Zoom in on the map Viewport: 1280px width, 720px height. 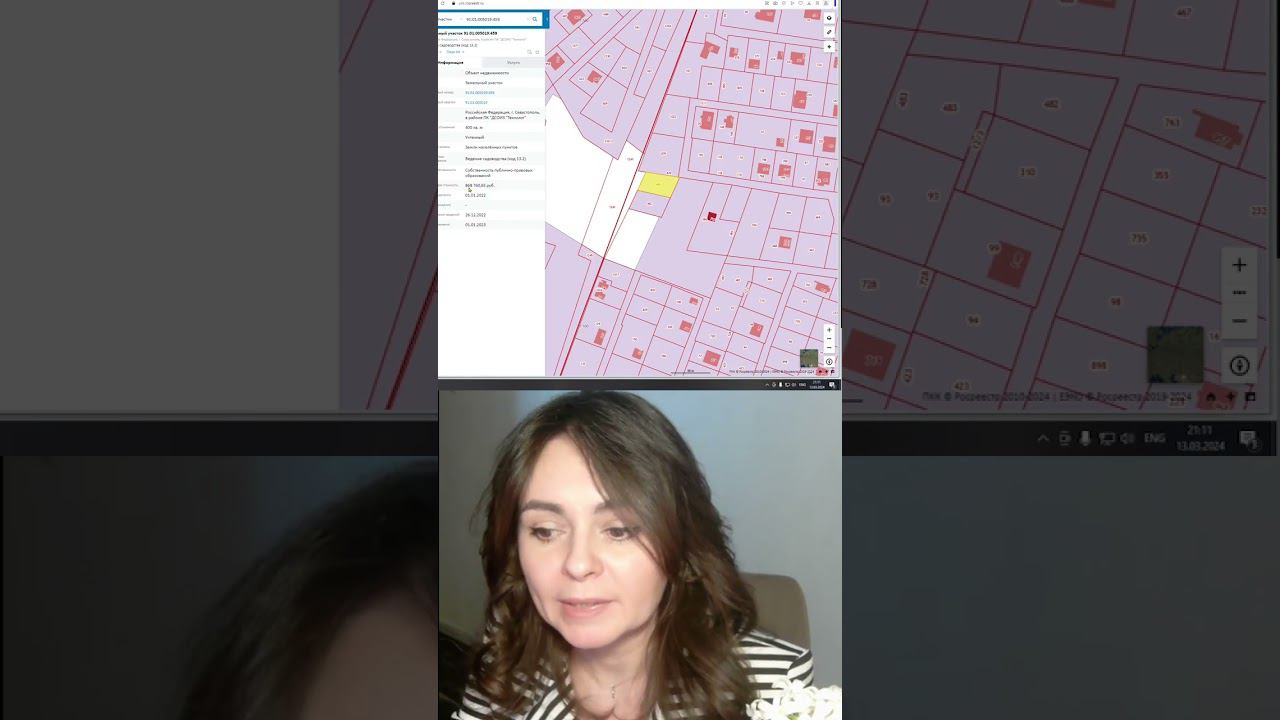(829, 330)
